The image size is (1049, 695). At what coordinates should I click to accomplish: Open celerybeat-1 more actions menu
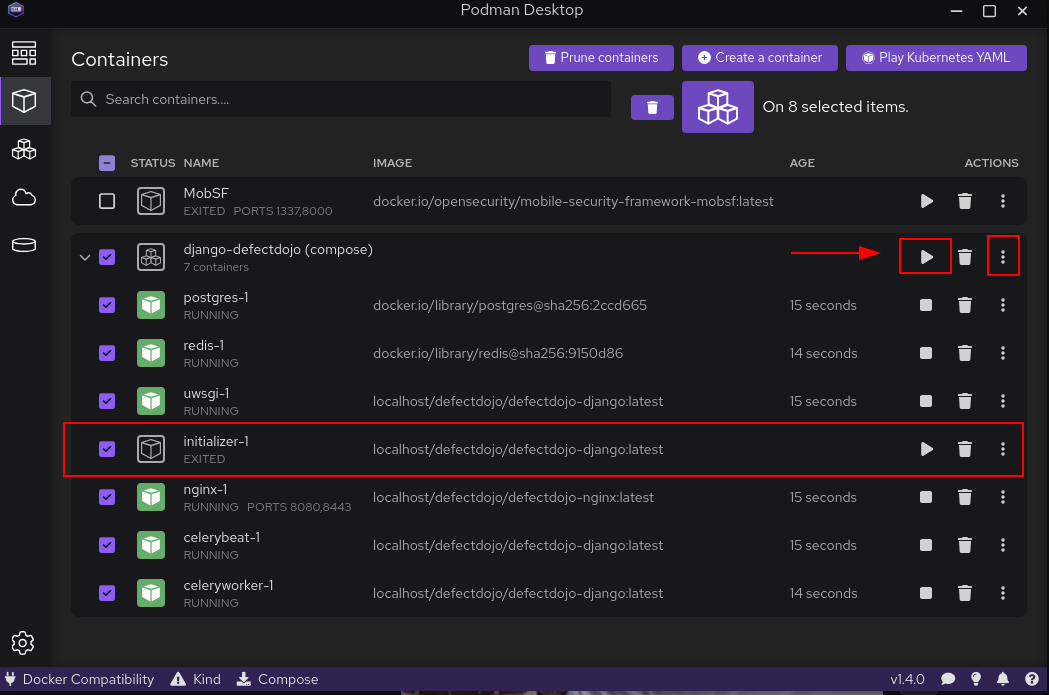[x=1002, y=545]
